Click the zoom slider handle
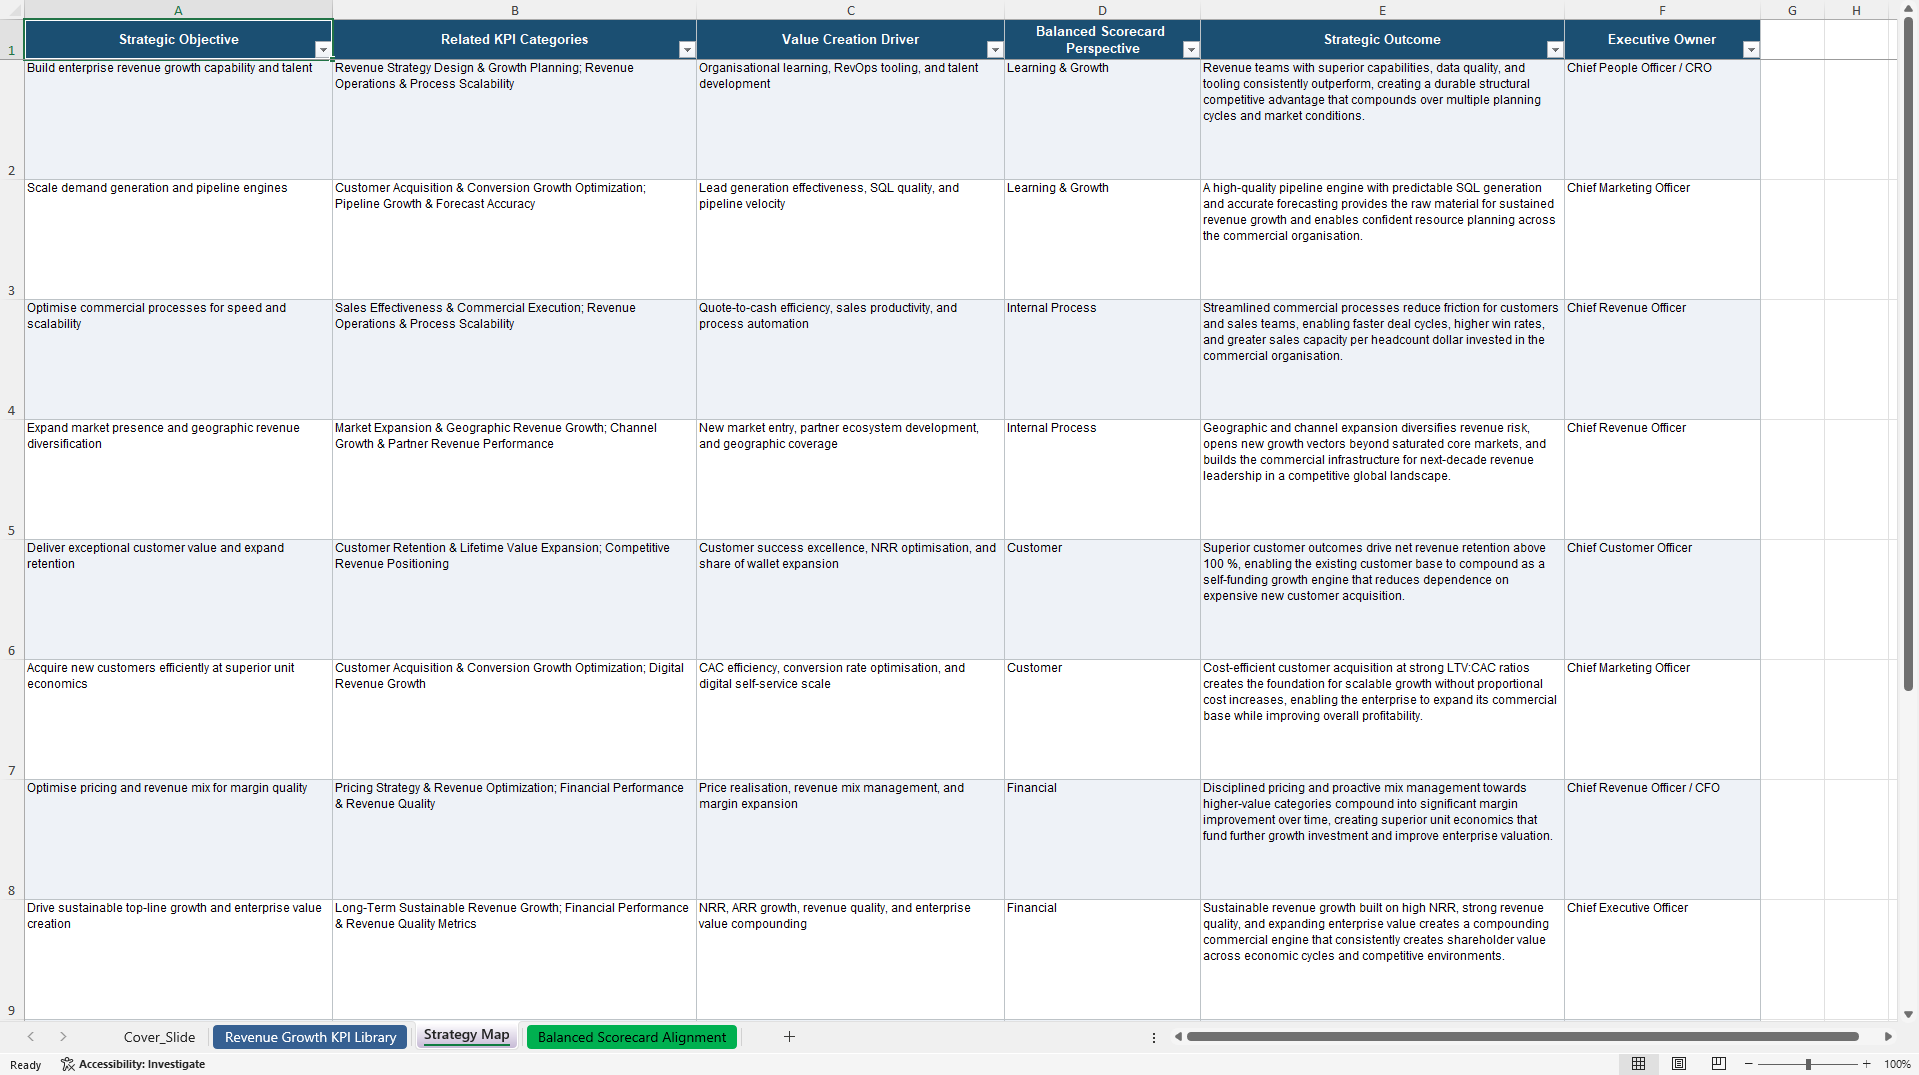This screenshot has width=1919, height=1075. (1808, 1064)
